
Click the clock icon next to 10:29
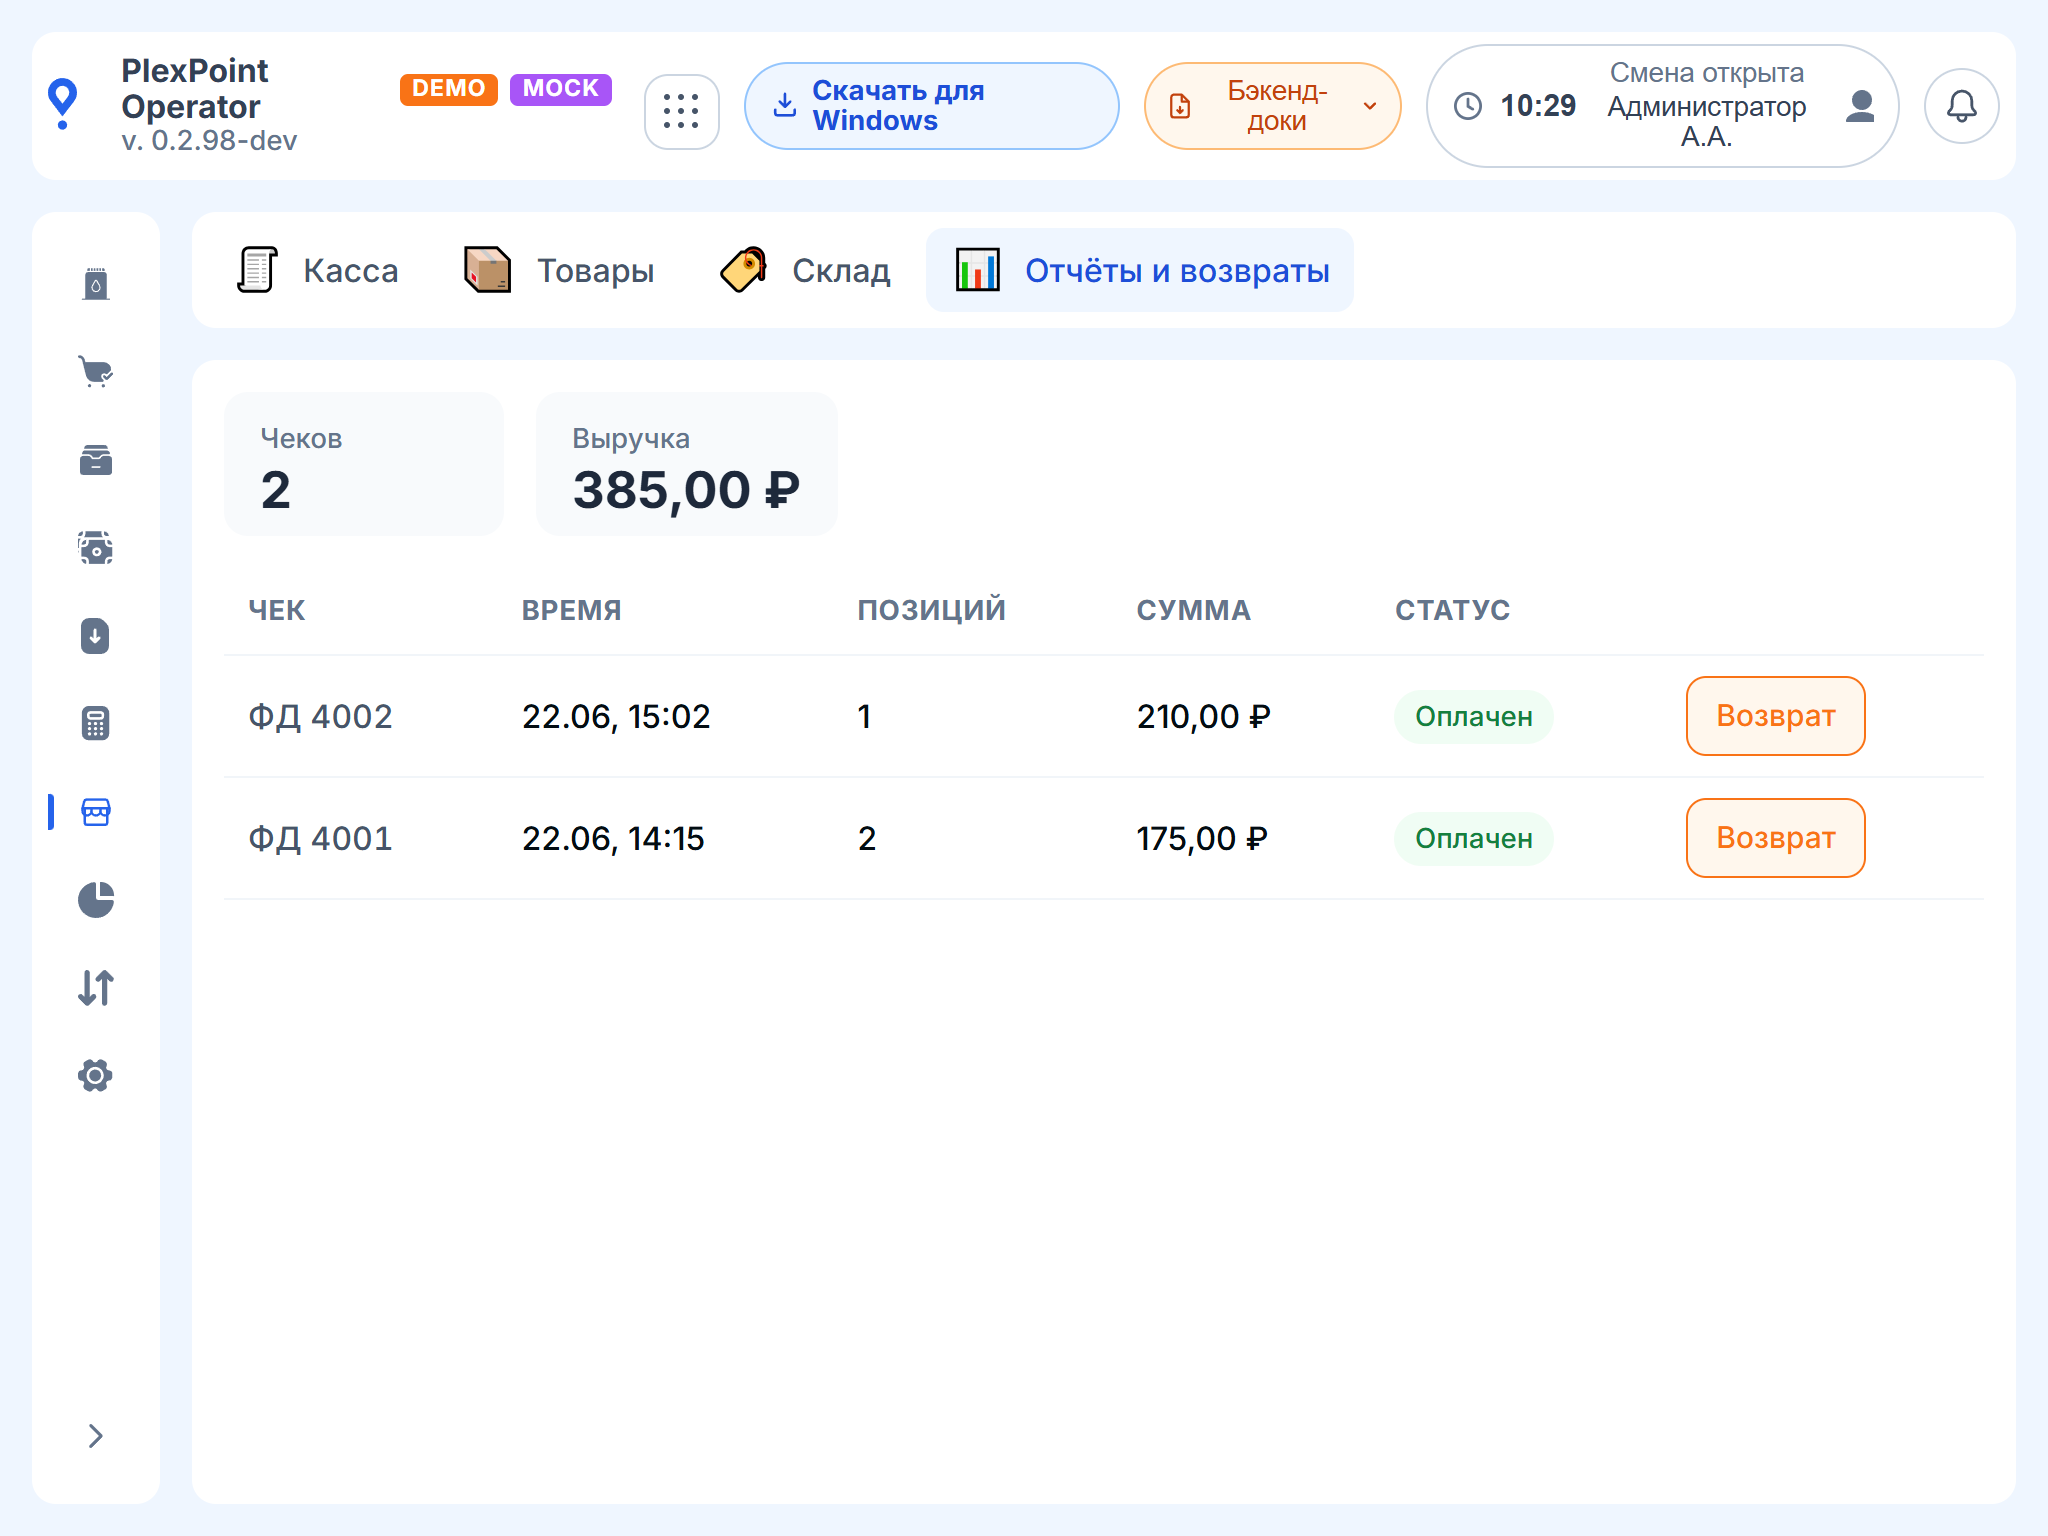point(1467,106)
